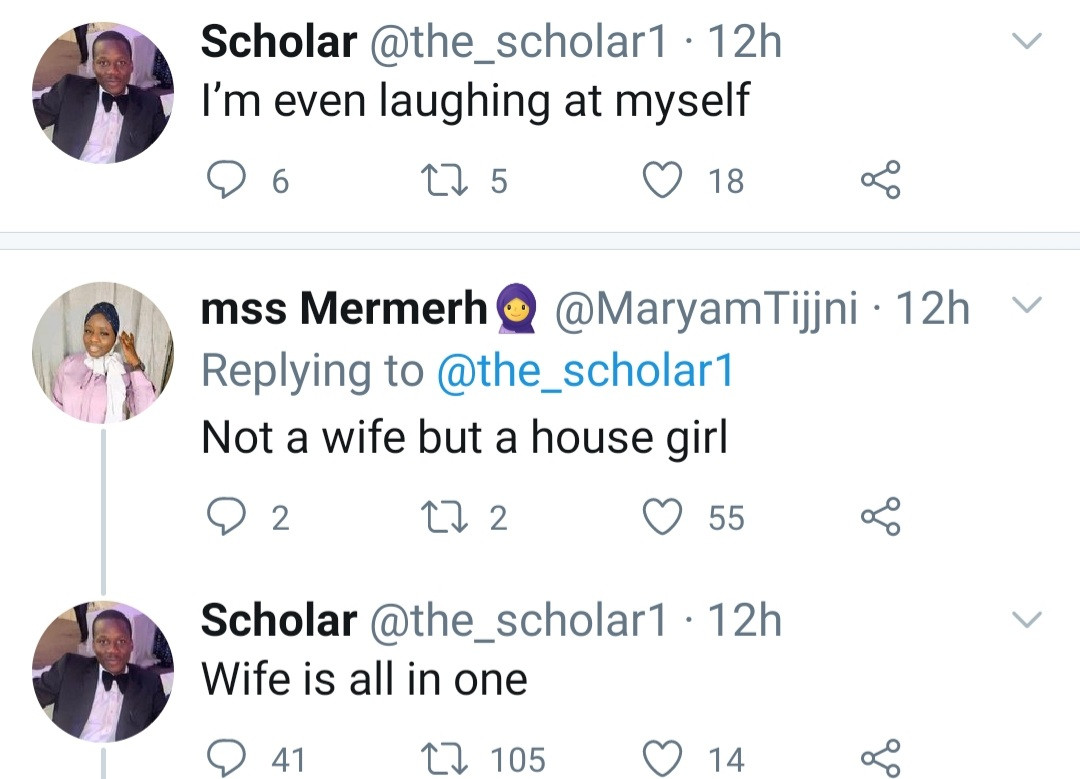Reply to the "Wife is all in one" tweet
Viewport: 1080px width, 779px height.
point(225,758)
